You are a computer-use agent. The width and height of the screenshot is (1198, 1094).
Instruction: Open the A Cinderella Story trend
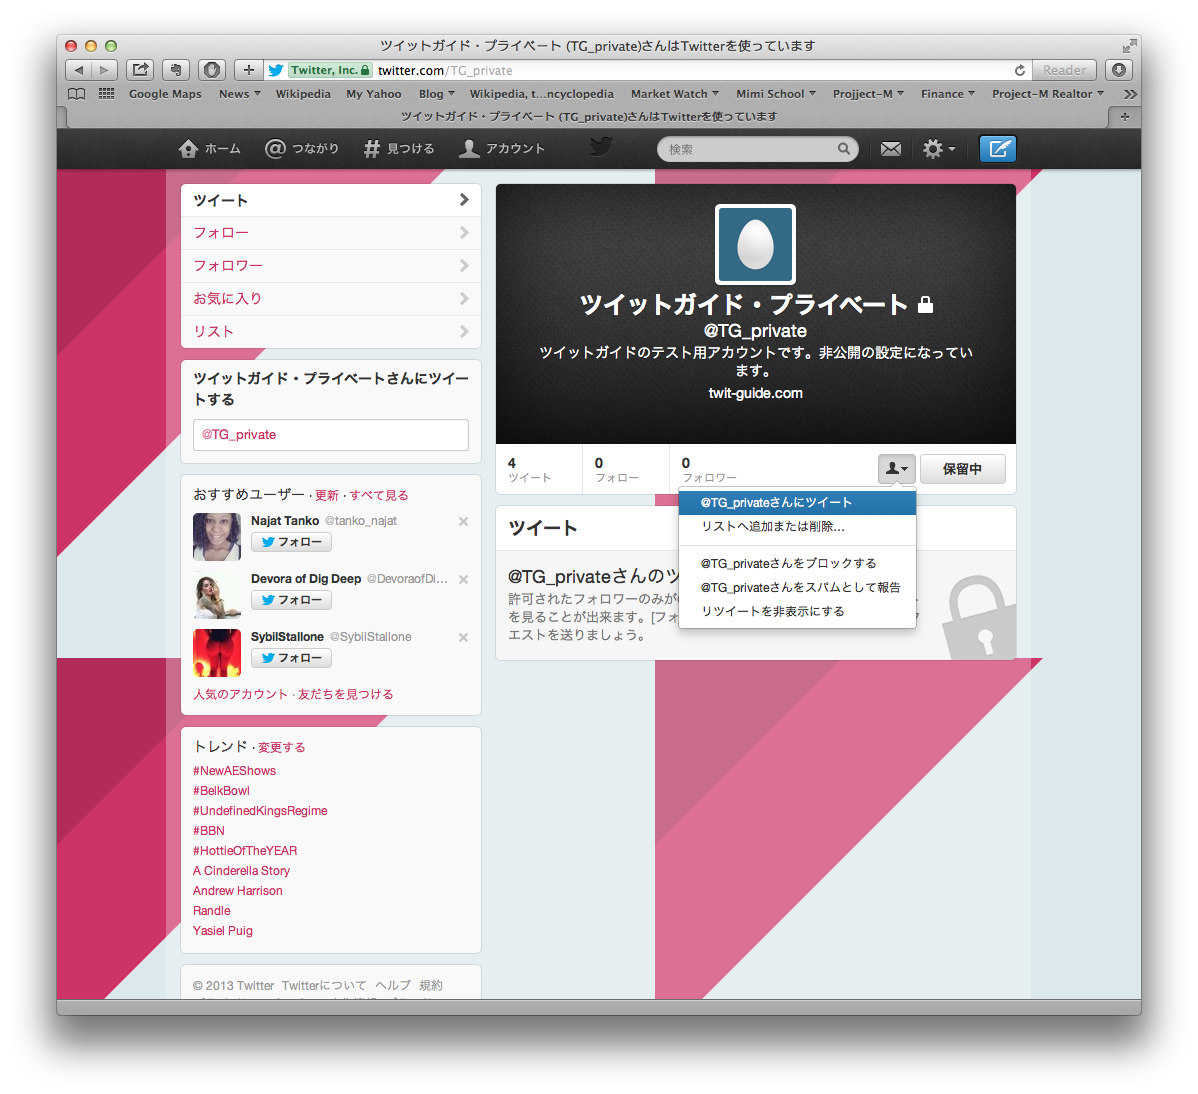241,871
